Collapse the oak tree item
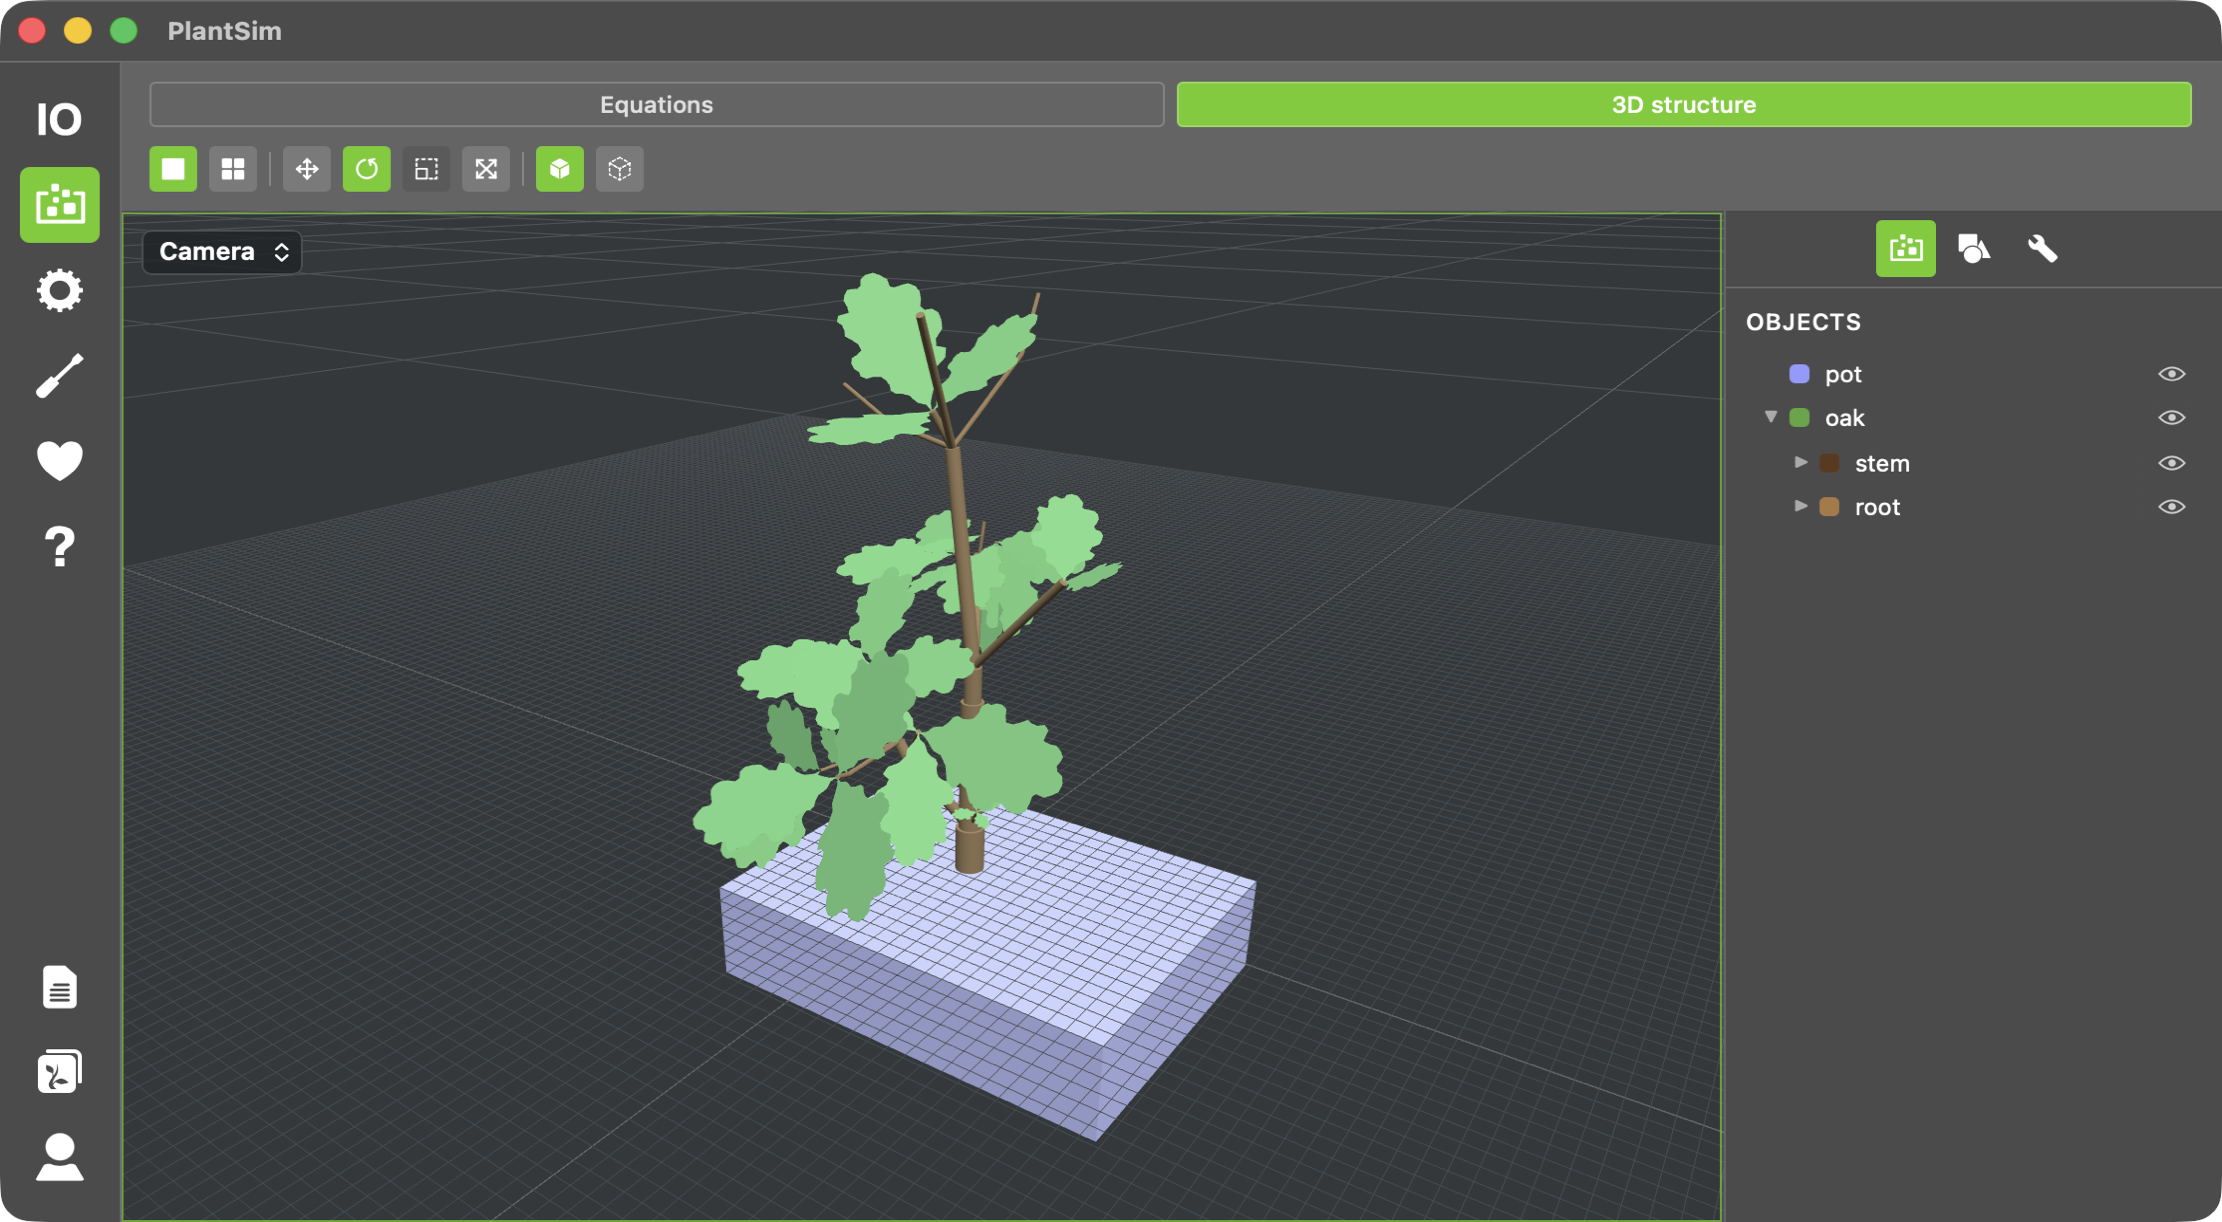 point(1771,417)
